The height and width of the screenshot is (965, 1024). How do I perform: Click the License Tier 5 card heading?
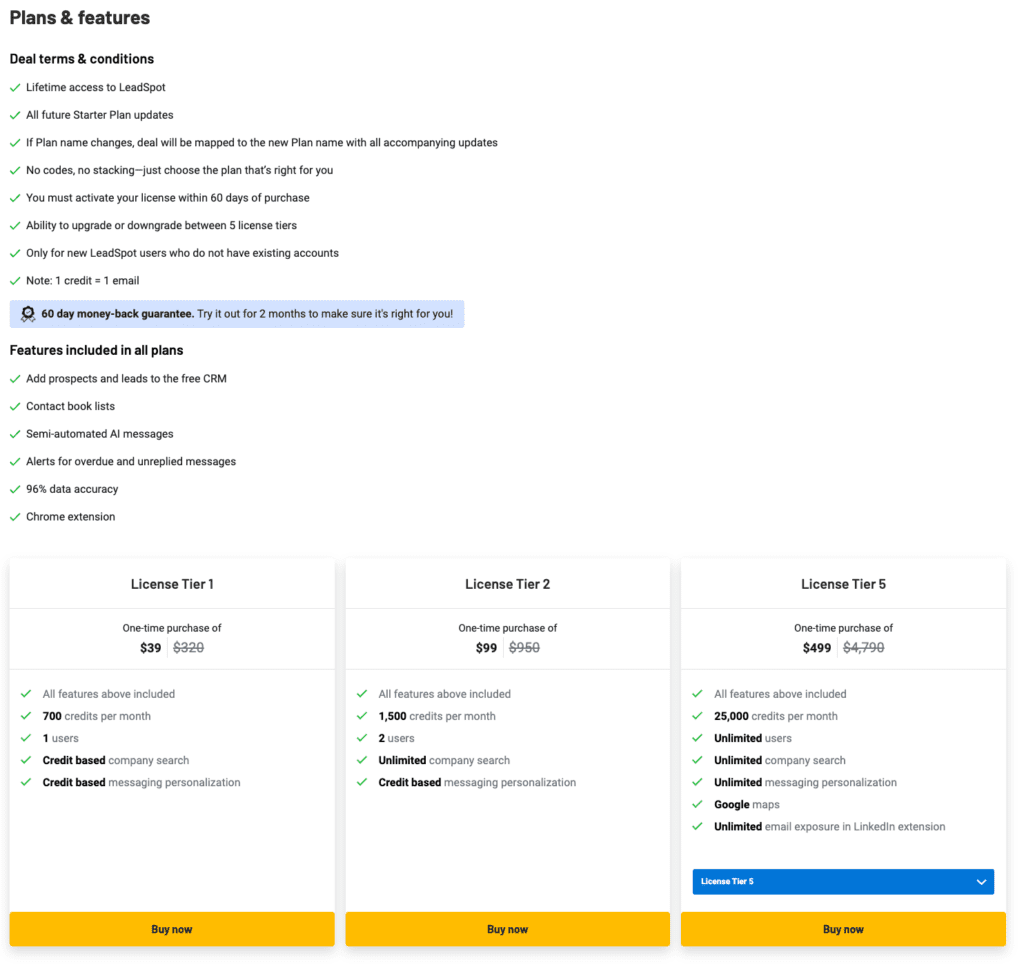pyautogui.click(x=843, y=584)
